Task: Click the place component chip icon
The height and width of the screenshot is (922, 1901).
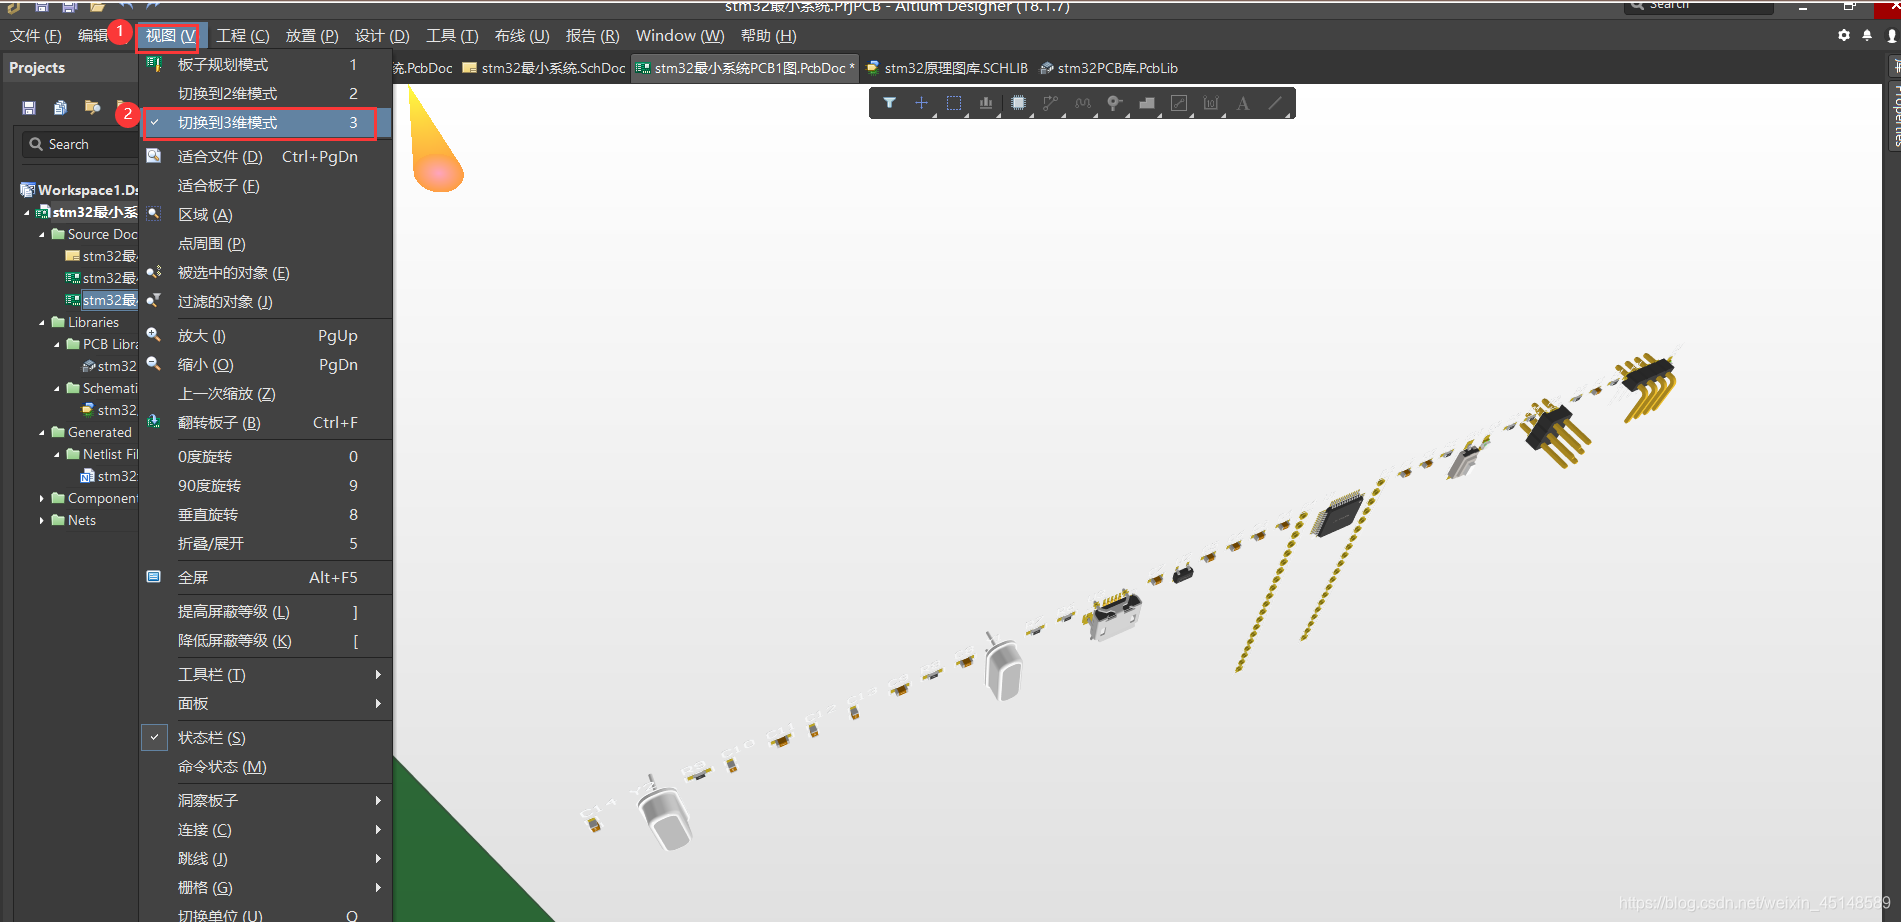Action: 1018,103
